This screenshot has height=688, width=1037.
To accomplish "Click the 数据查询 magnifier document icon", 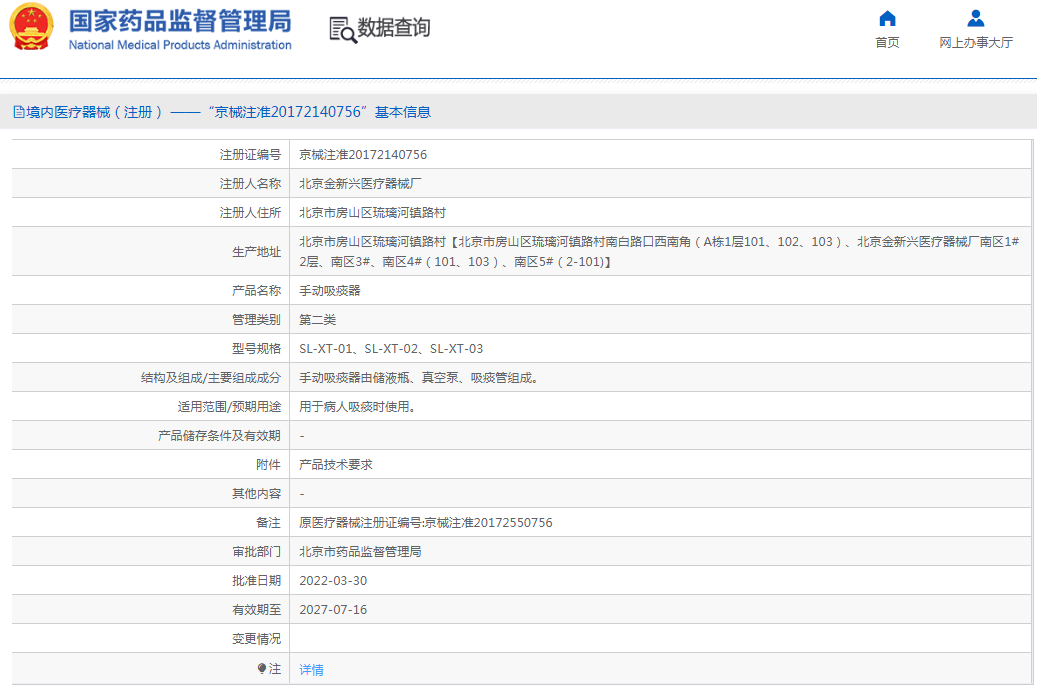I will (342, 29).
